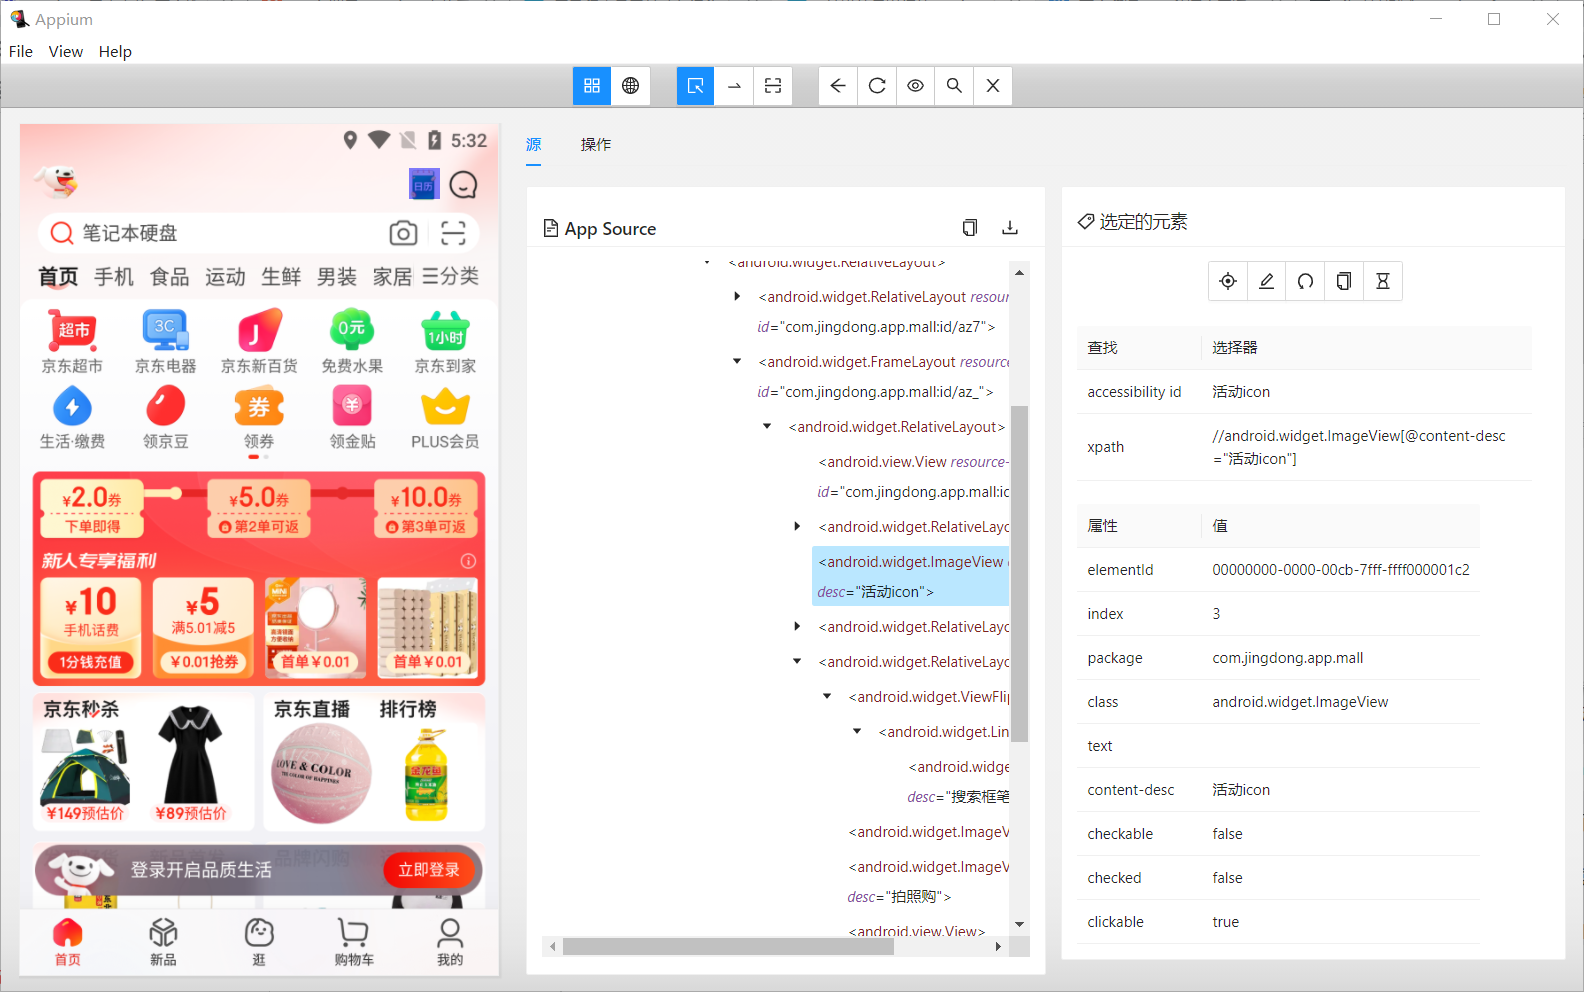Open the View menu
The width and height of the screenshot is (1584, 992).
pyautogui.click(x=66, y=51)
